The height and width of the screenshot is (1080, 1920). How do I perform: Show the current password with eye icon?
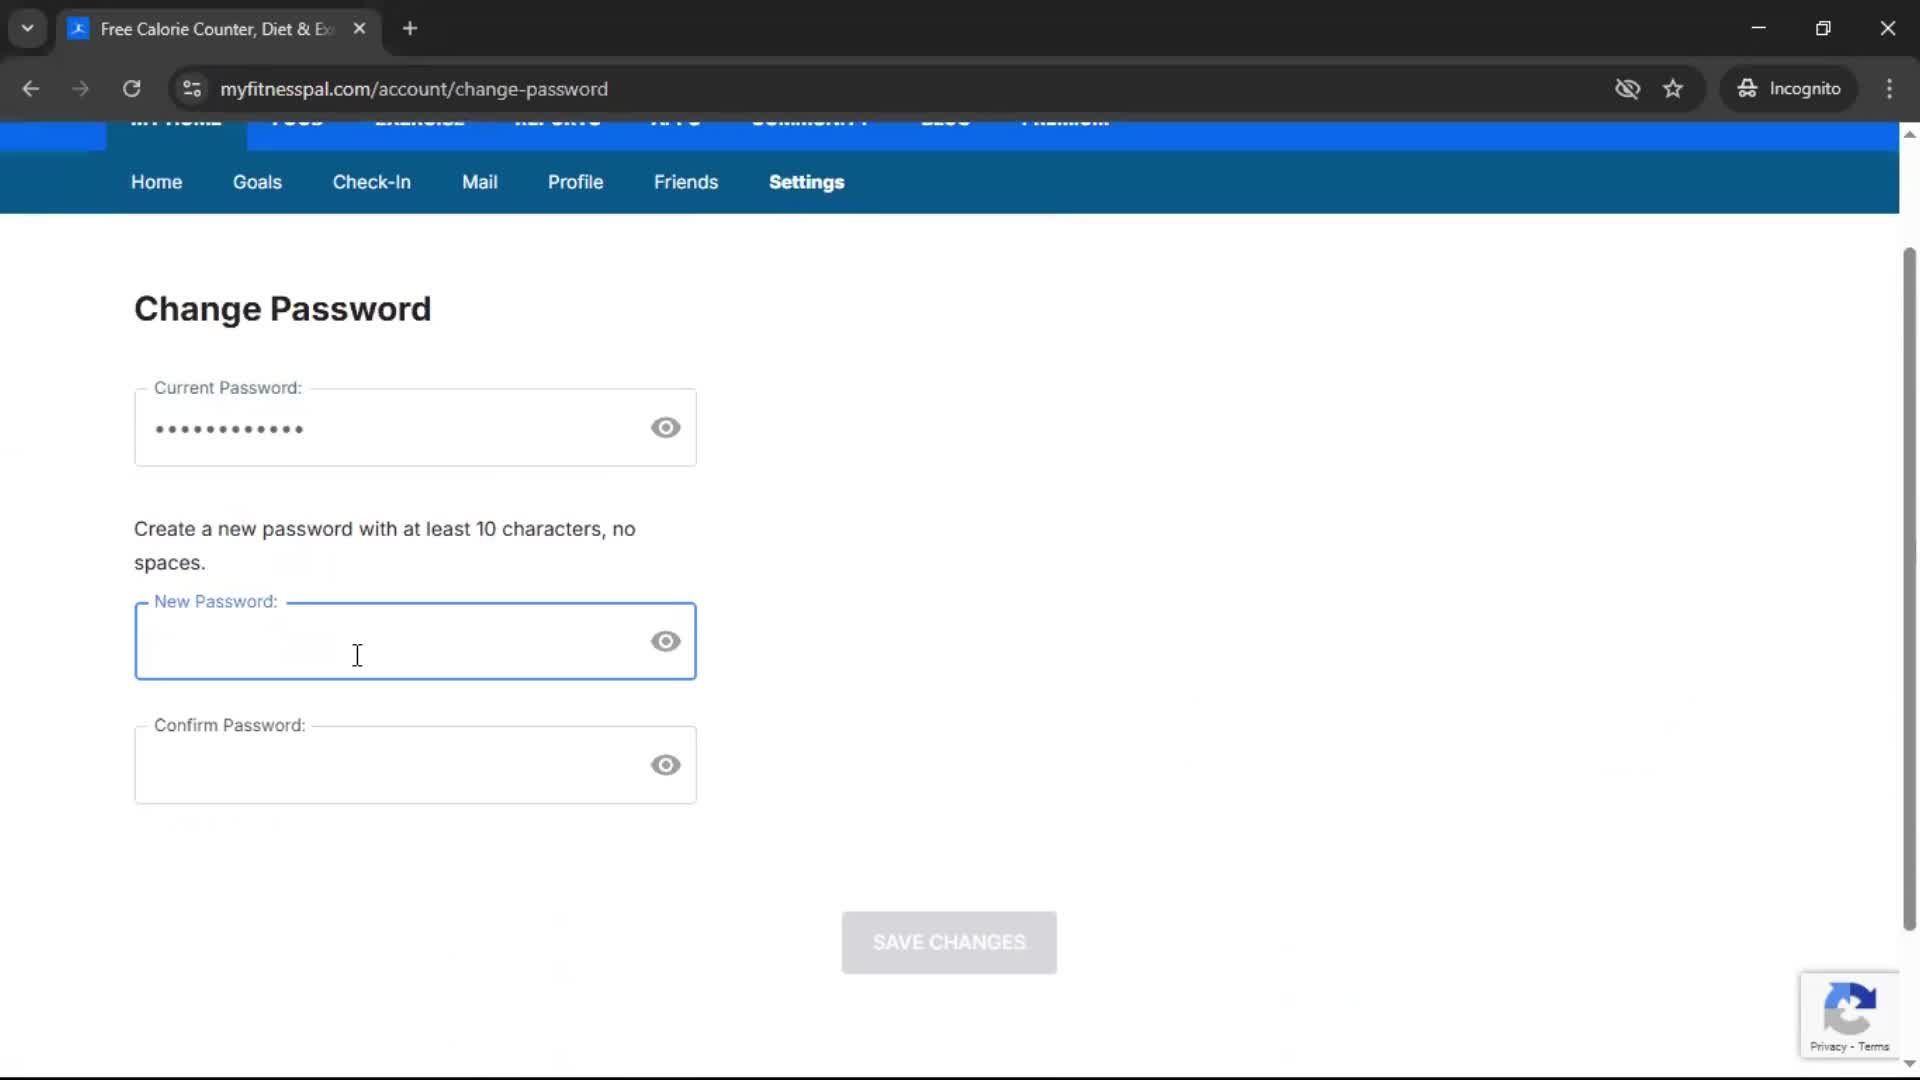point(665,428)
